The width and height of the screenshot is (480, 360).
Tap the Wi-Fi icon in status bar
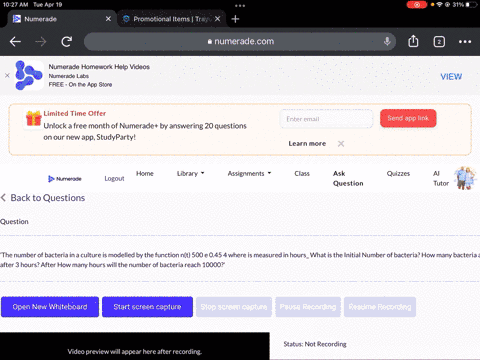[x=440, y=5]
